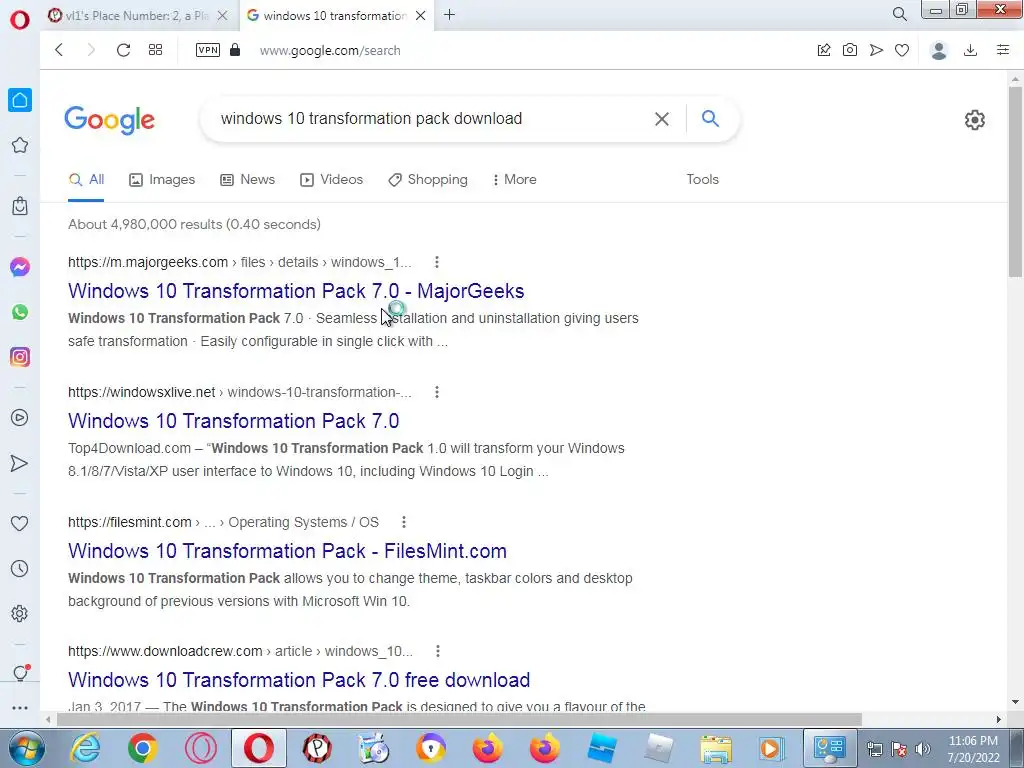The height and width of the screenshot is (768, 1024).
Task: Switch to the Shopping results tab
Action: 428,180
